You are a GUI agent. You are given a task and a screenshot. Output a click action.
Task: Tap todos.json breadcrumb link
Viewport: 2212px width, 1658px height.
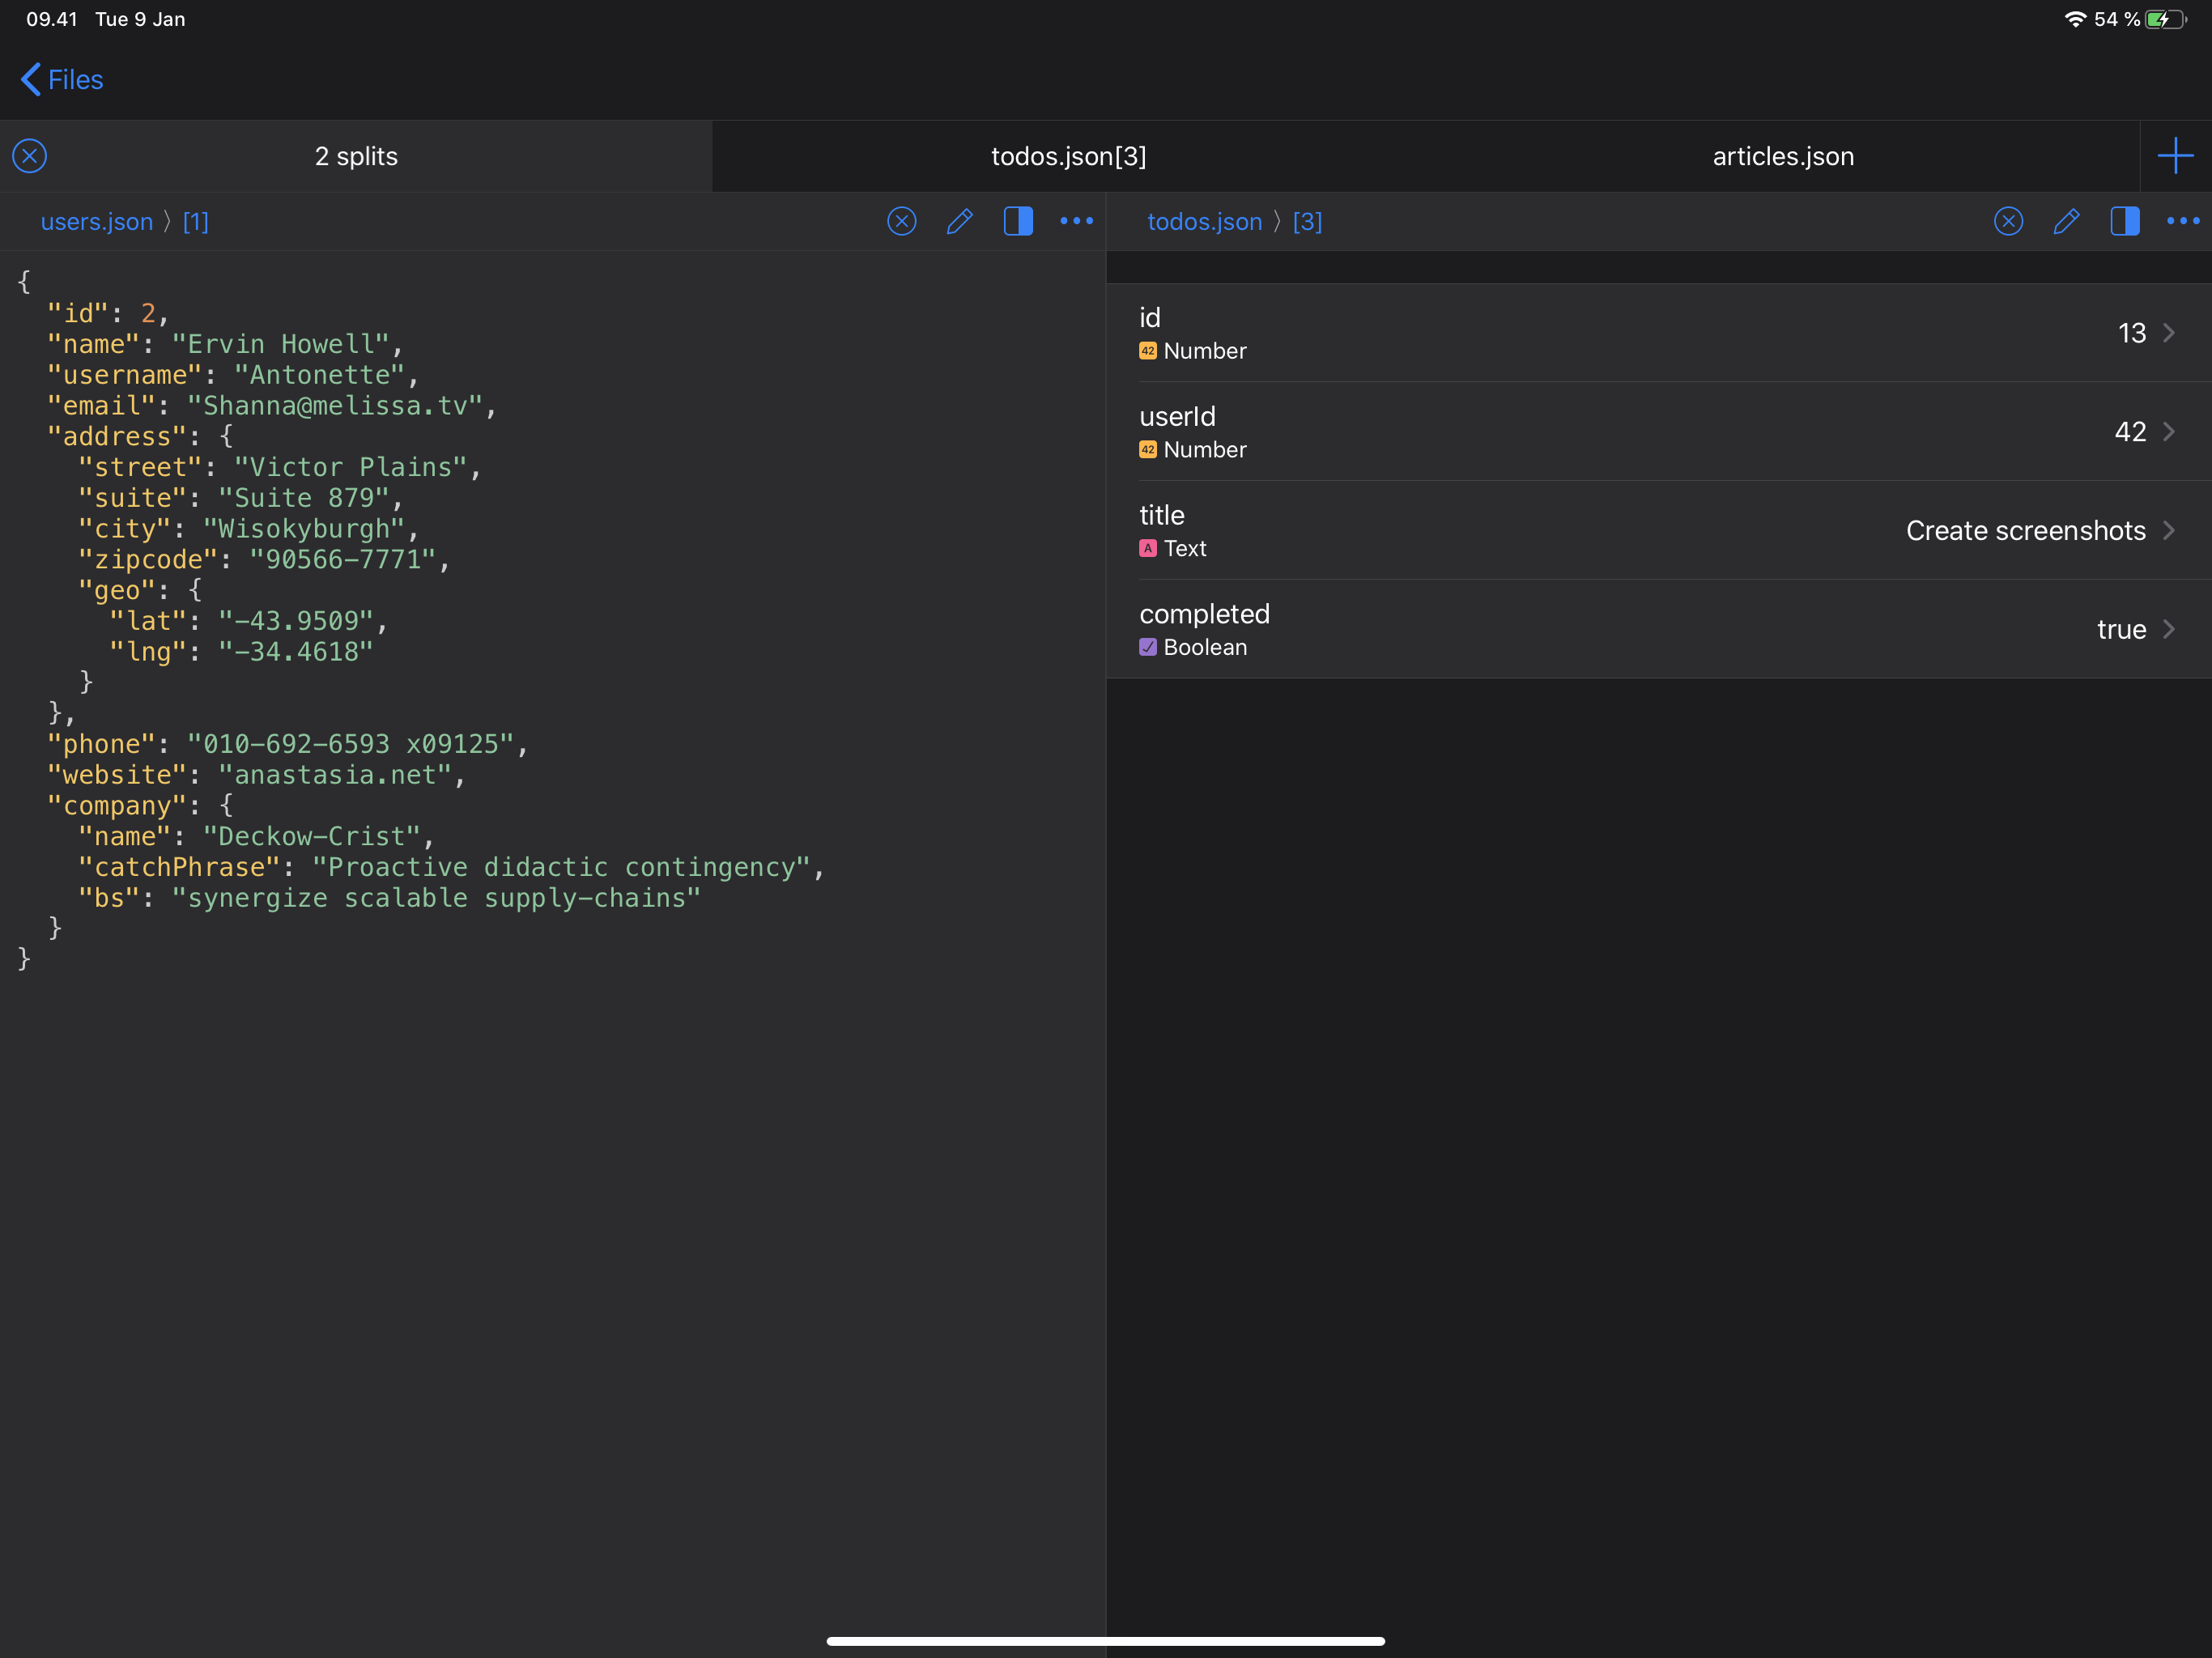tap(1204, 222)
